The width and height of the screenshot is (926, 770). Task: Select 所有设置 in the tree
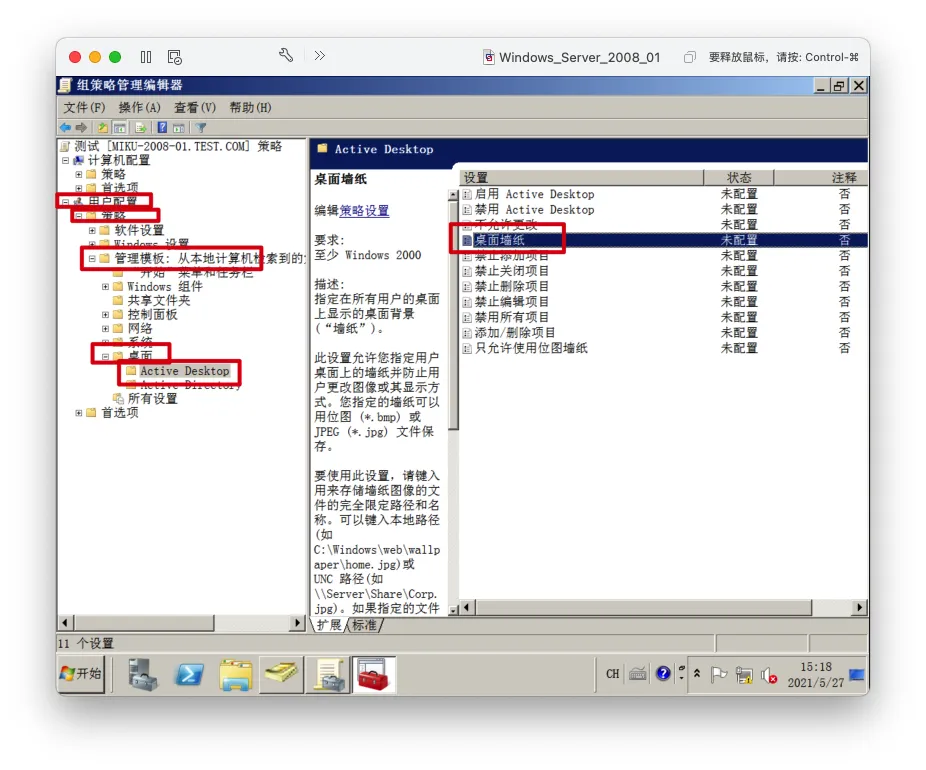pyautogui.click(x=152, y=399)
